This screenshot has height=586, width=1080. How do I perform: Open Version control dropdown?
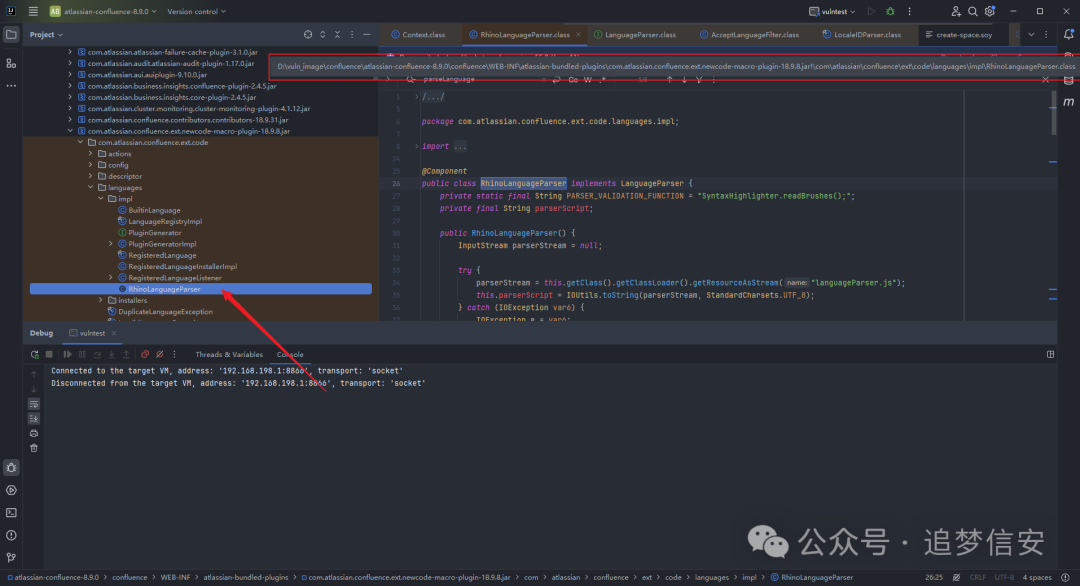[x=196, y=12]
